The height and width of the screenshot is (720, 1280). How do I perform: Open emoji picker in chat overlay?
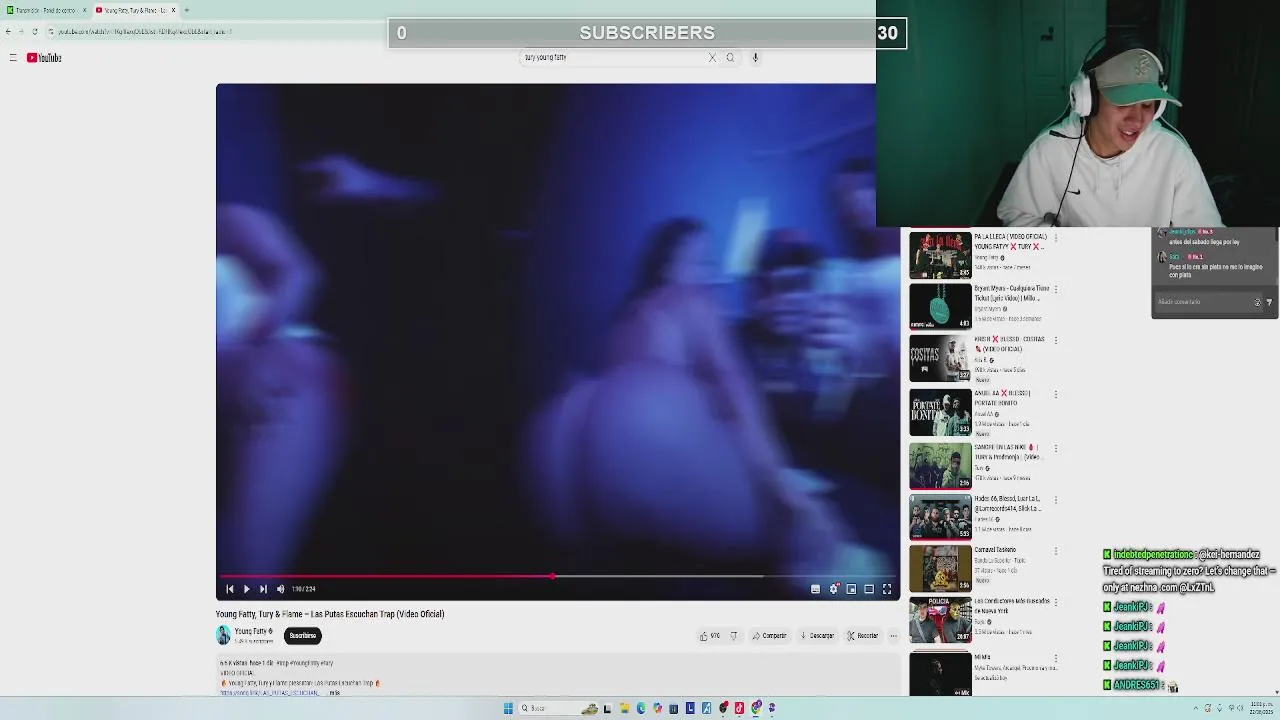tap(1258, 302)
